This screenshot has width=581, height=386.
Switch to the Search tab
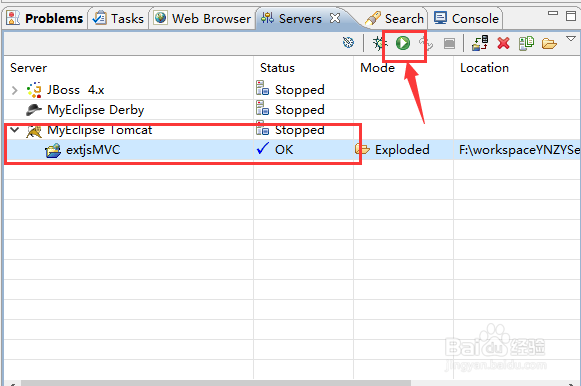(x=395, y=19)
